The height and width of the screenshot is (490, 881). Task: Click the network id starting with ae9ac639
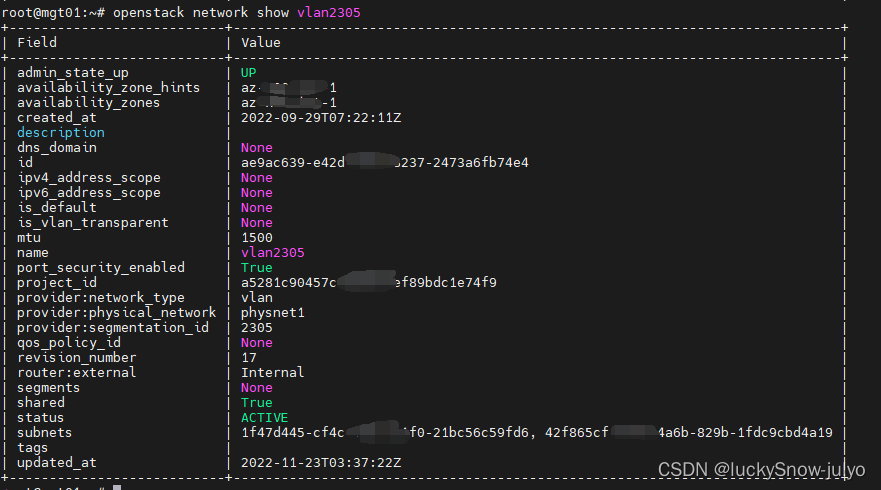click(385, 163)
